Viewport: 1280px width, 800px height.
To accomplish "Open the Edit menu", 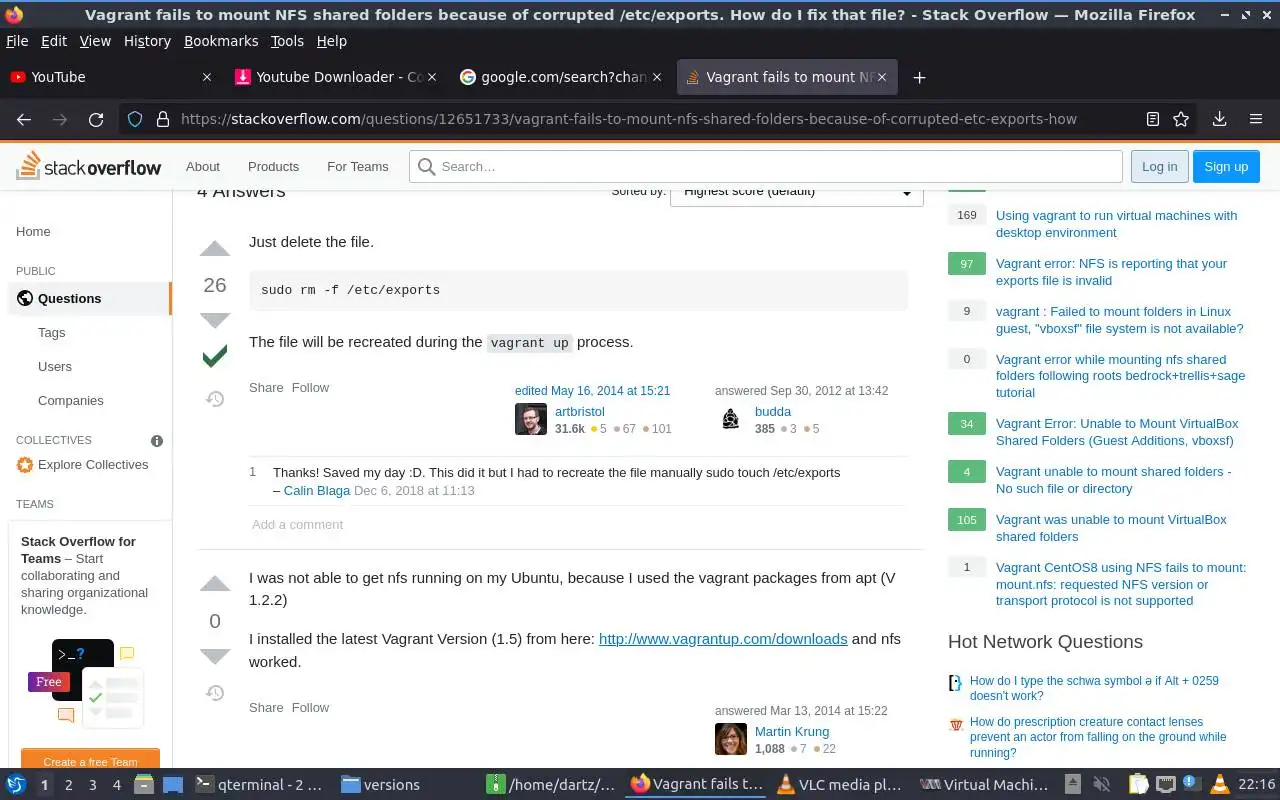I will click(54, 41).
